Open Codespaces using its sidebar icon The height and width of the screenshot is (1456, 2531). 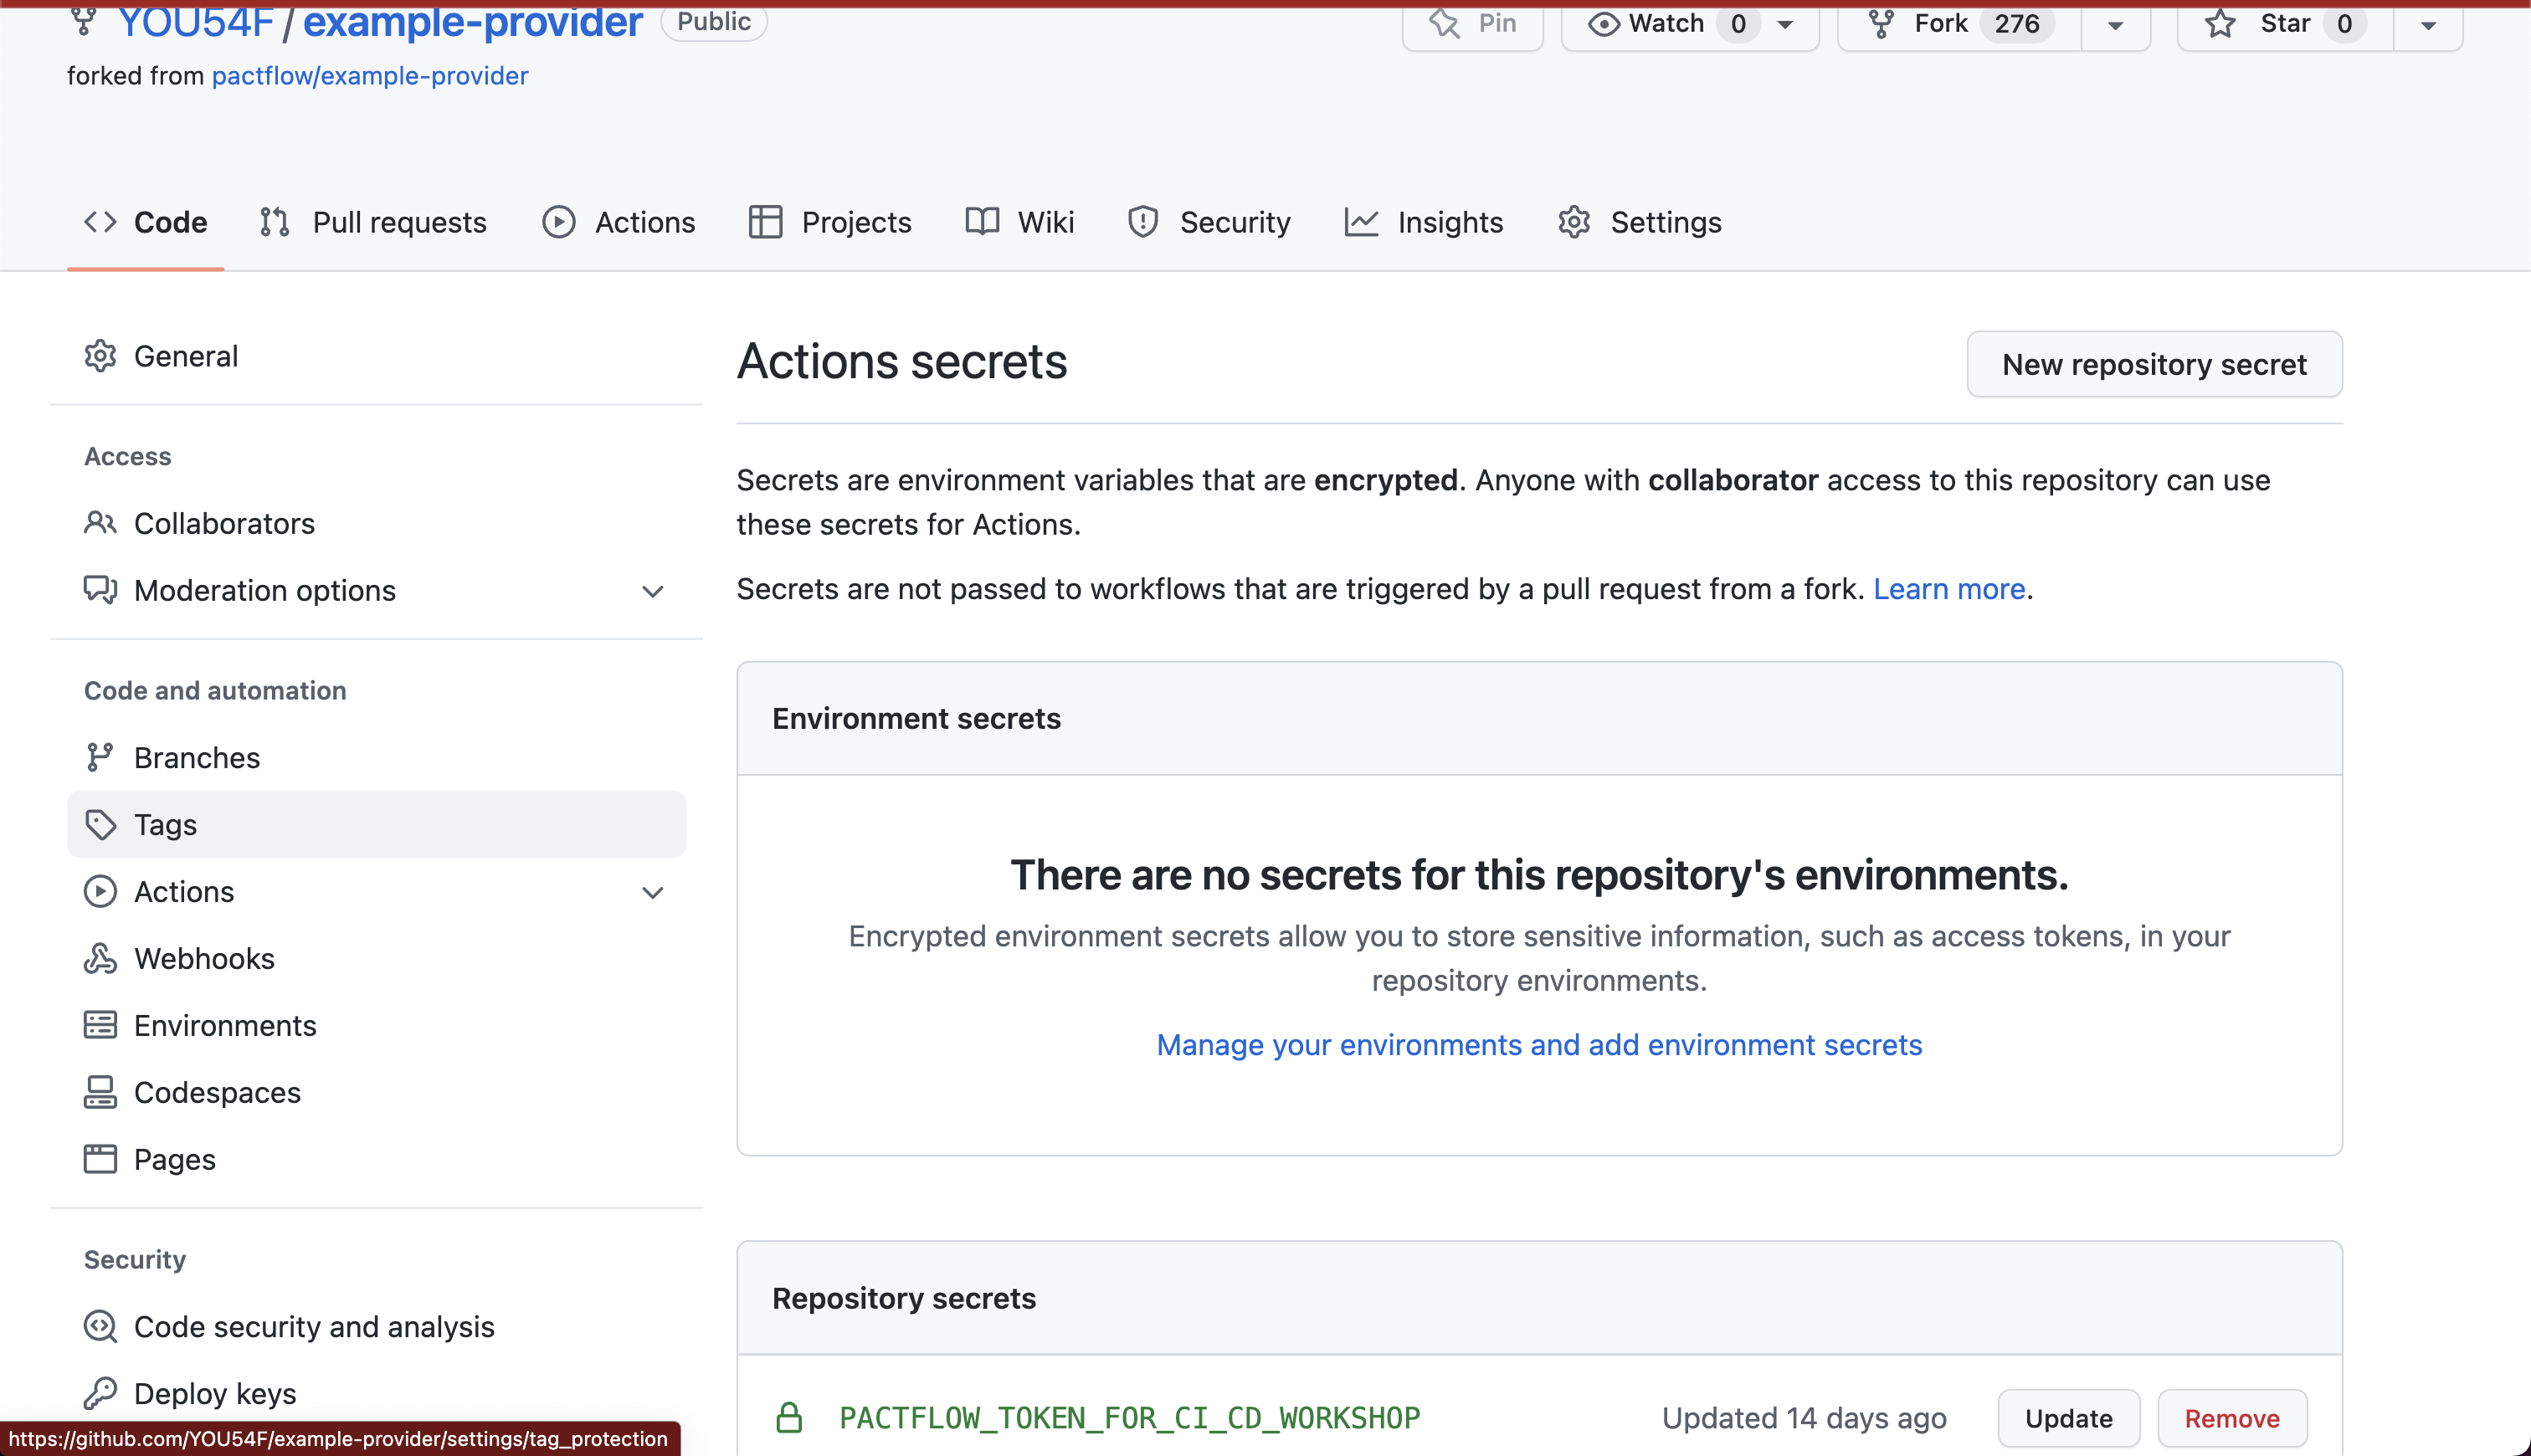(x=100, y=1092)
